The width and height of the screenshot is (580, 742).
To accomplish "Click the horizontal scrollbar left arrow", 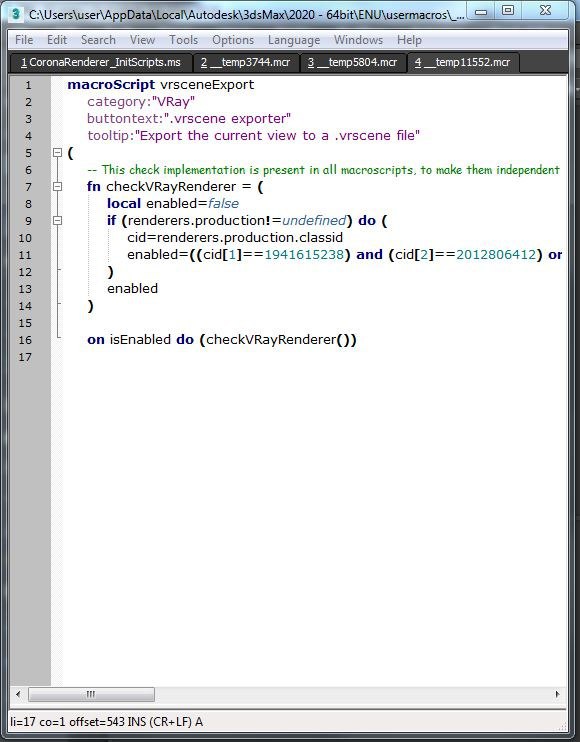I will 18,694.
